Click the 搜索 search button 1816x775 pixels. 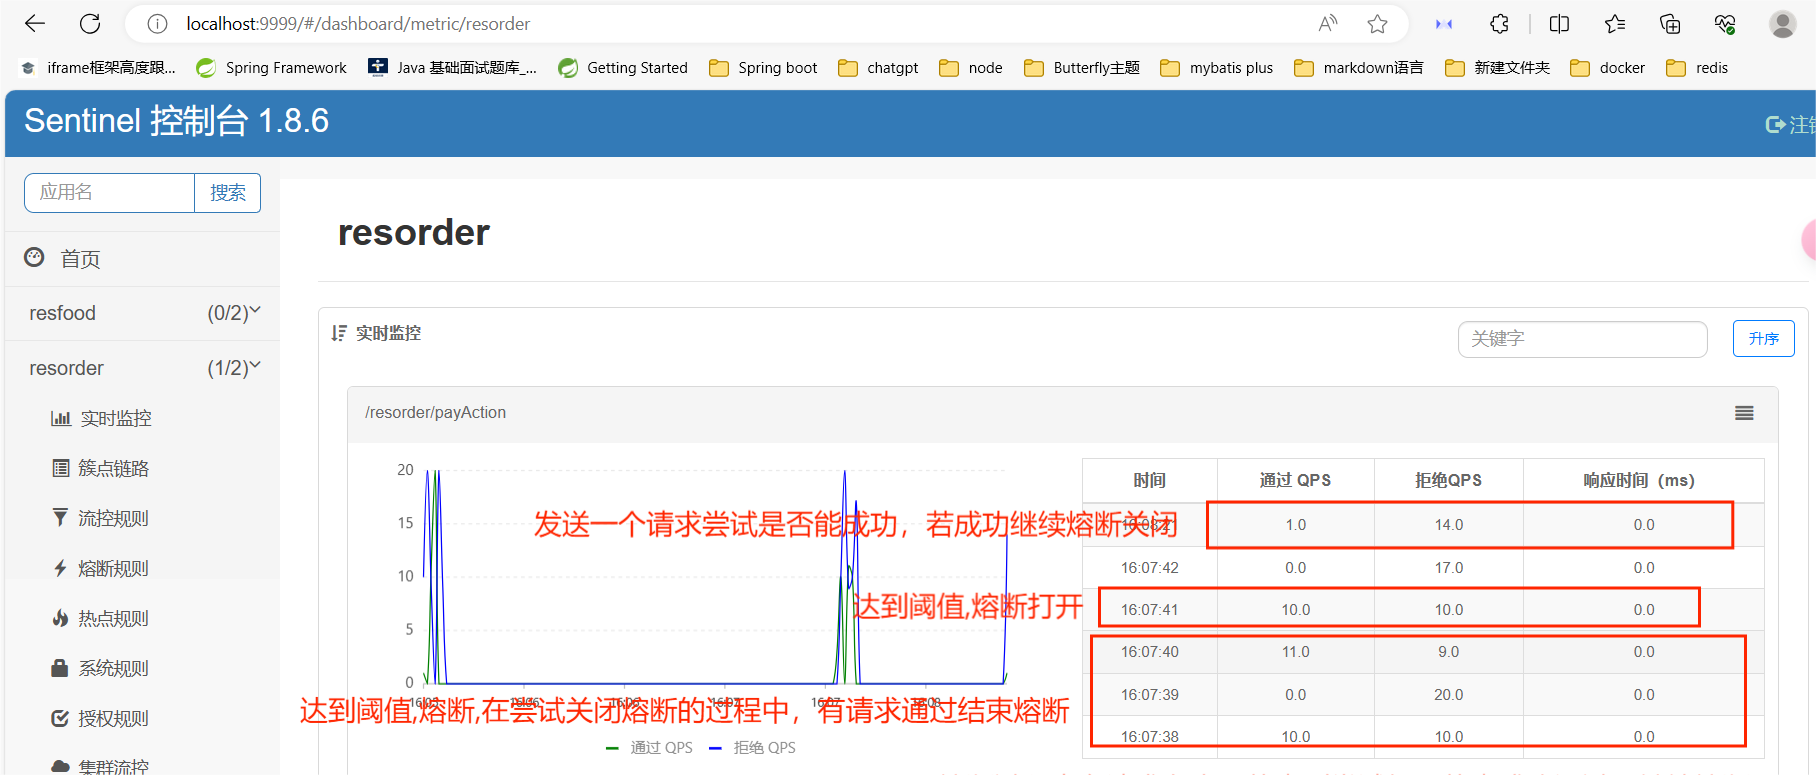(x=227, y=193)
